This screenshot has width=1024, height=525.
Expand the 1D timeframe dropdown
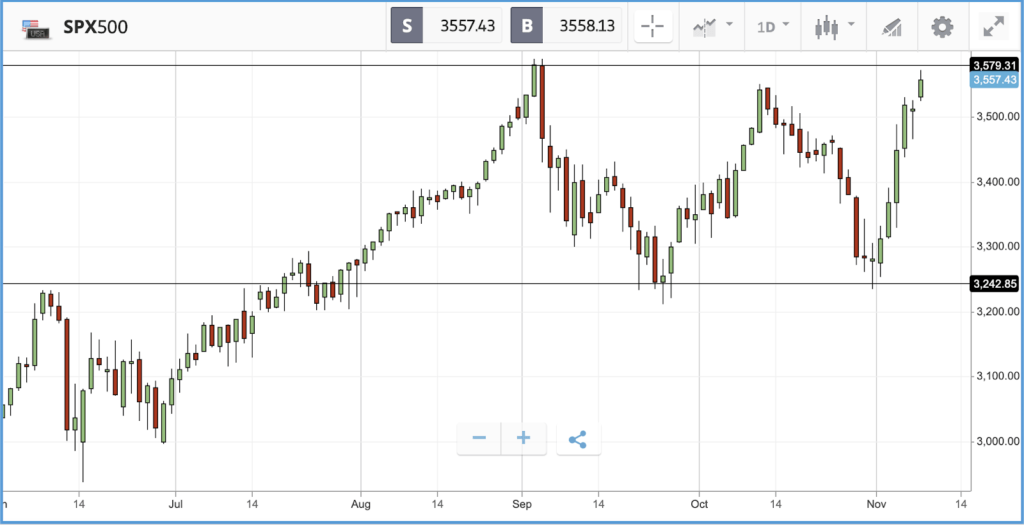pyautogui.click(x=773, y=27)
